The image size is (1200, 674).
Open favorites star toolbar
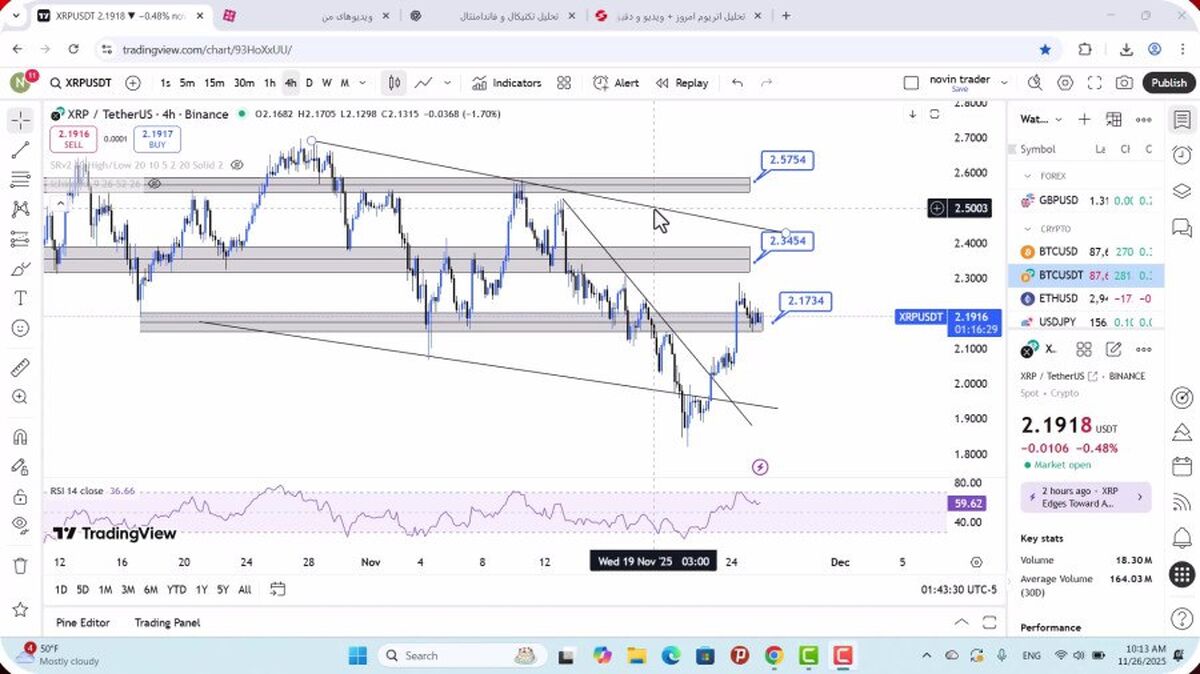pos(20,609)
